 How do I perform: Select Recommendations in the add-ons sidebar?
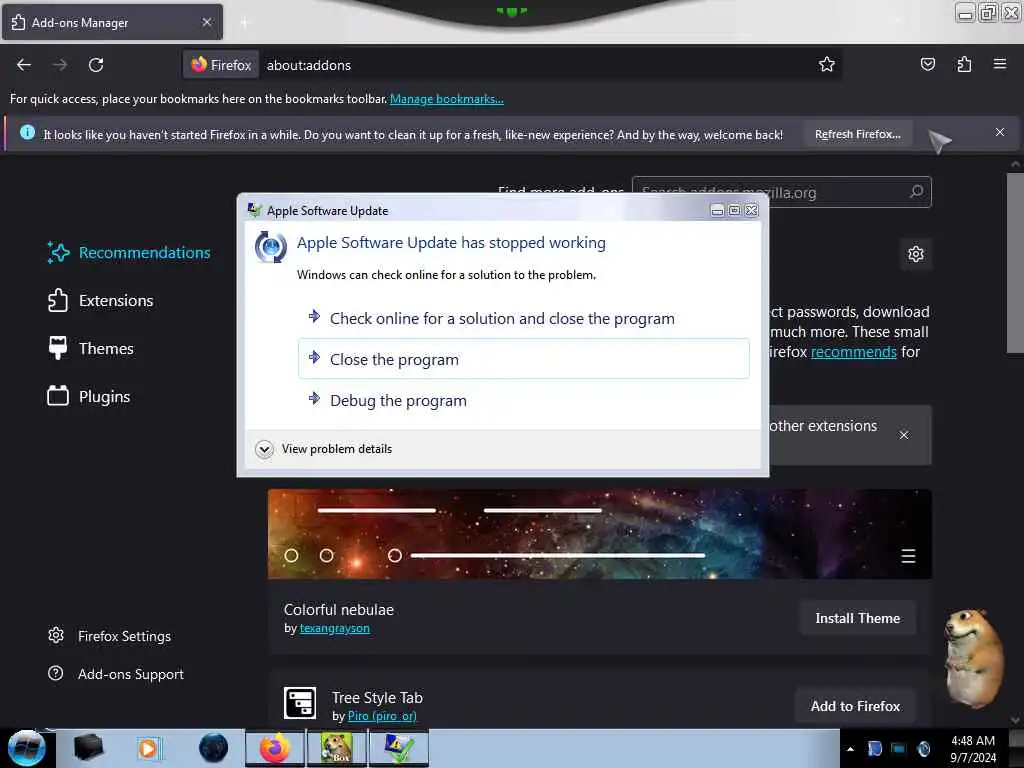tap(129, 253)
